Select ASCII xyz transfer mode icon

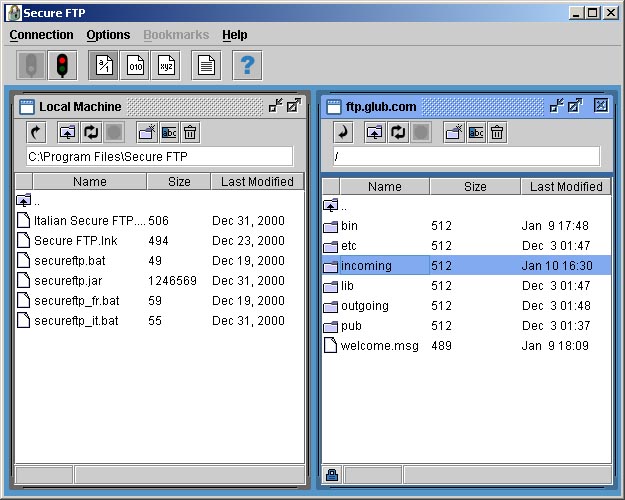click(x=166, y=65)
